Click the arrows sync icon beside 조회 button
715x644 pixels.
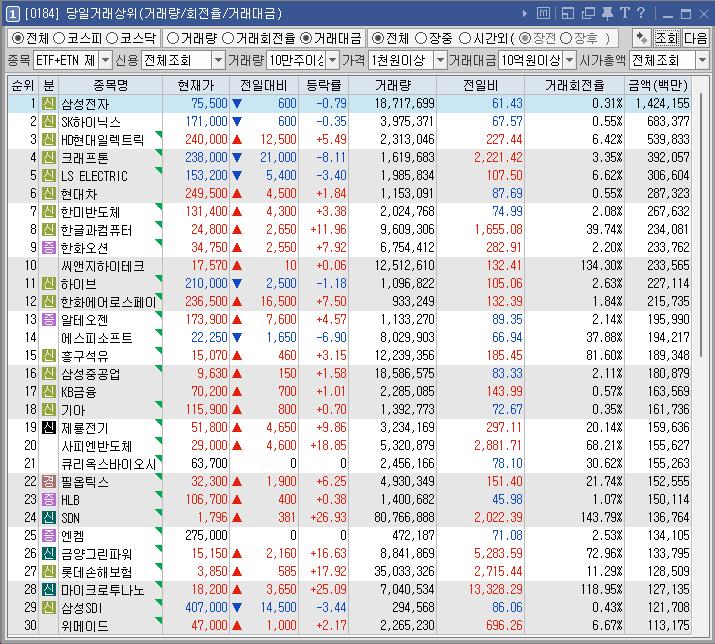tap(642, 38)
